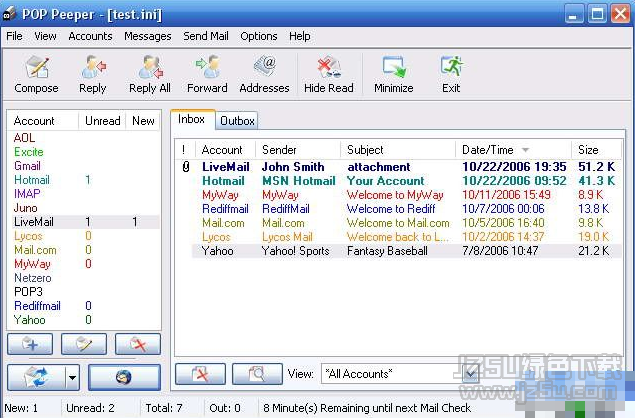Select the 'Your Account' MSN Hotmail message
Image resolution: width=635 pixels, height=418 pixels.
399,181
